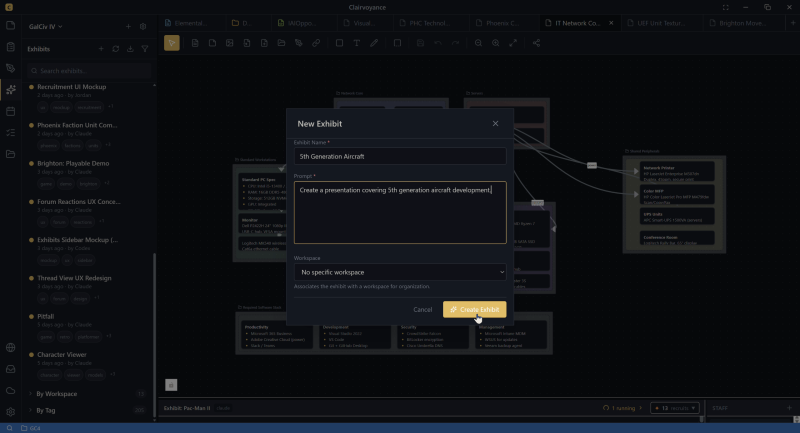Screen dimensions: 800x433
Task: Close the New Exhibit dialog with X
Action: [x=495, y=123]
